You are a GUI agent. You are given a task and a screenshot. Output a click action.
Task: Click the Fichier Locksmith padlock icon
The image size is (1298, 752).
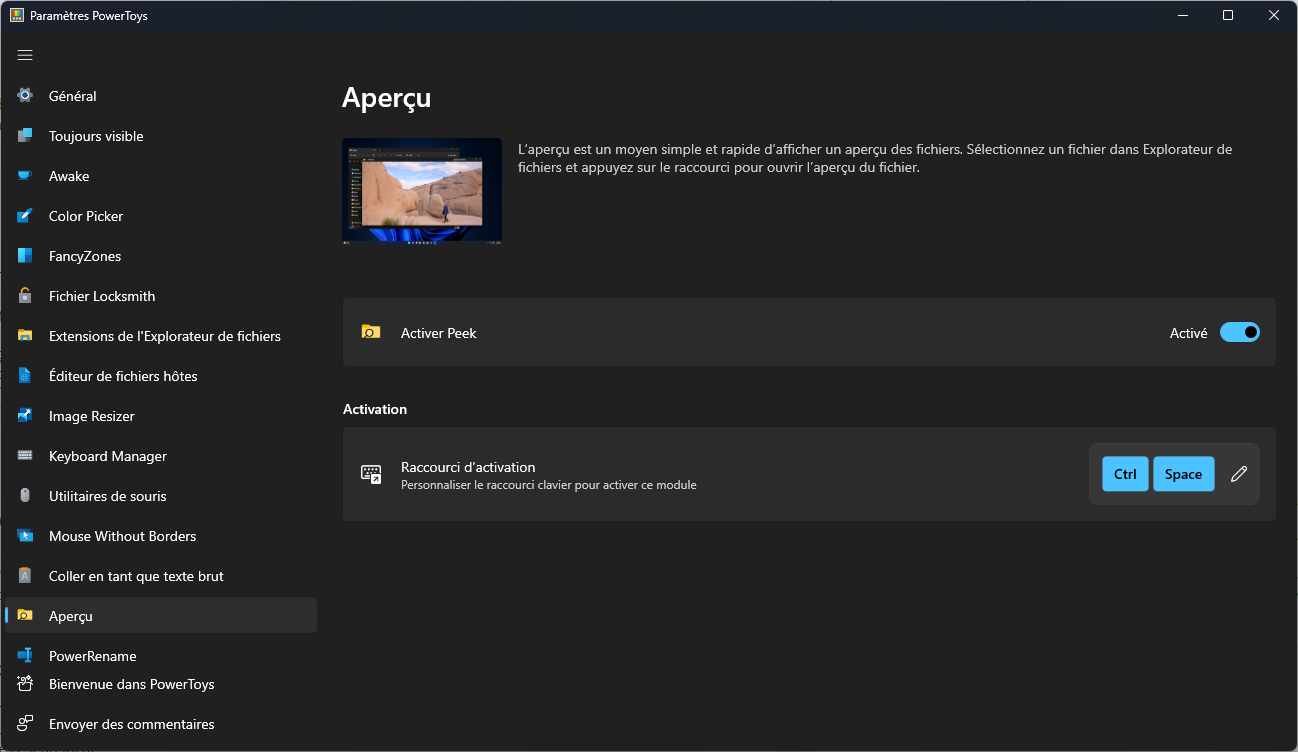click(x=25, y=296)
